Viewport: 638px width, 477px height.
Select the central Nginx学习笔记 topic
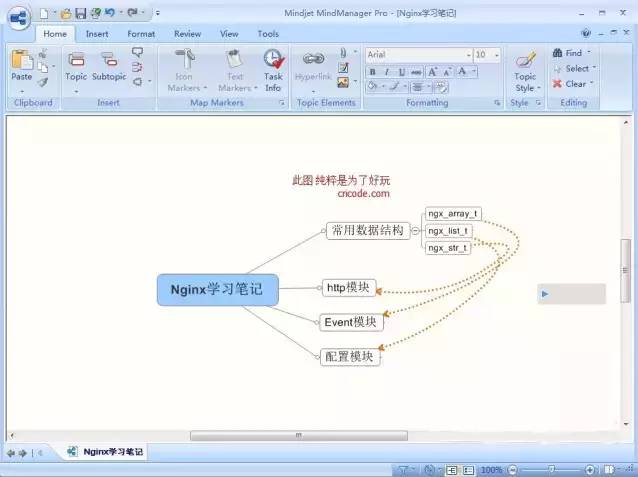click(218, 289)
